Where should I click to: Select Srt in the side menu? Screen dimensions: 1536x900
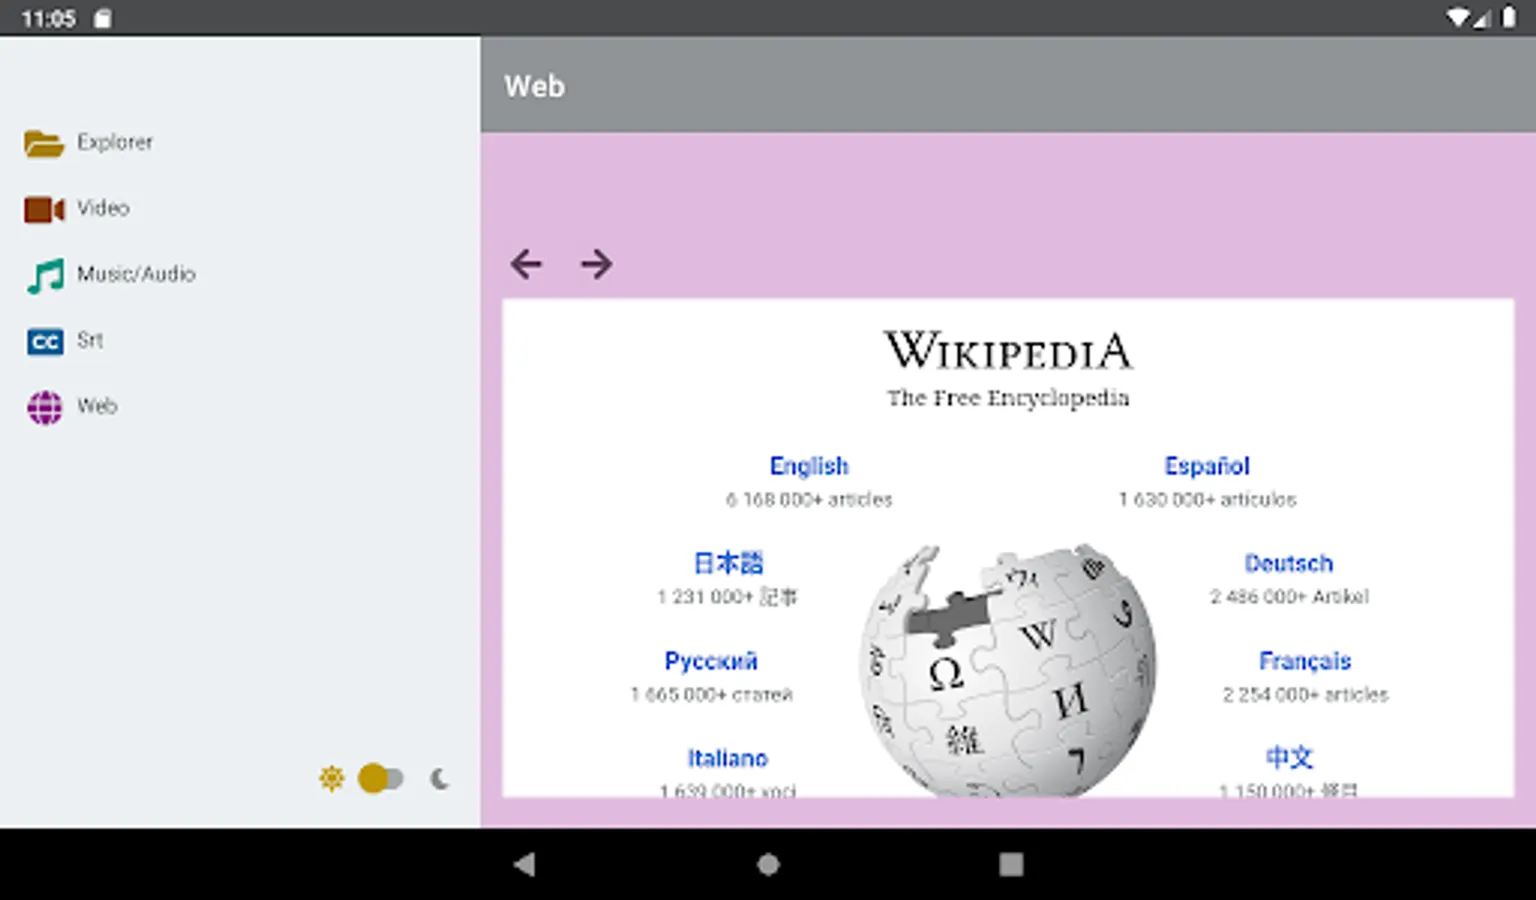tap(90, 340)
